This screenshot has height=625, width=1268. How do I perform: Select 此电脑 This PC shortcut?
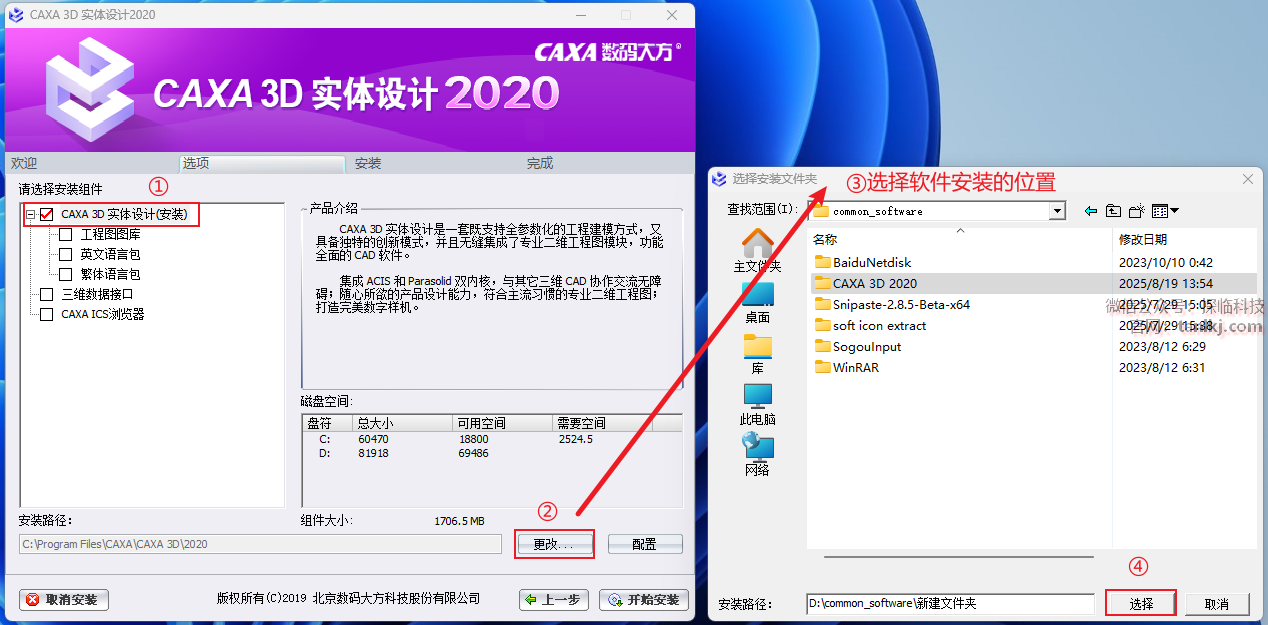click(757, 404)
